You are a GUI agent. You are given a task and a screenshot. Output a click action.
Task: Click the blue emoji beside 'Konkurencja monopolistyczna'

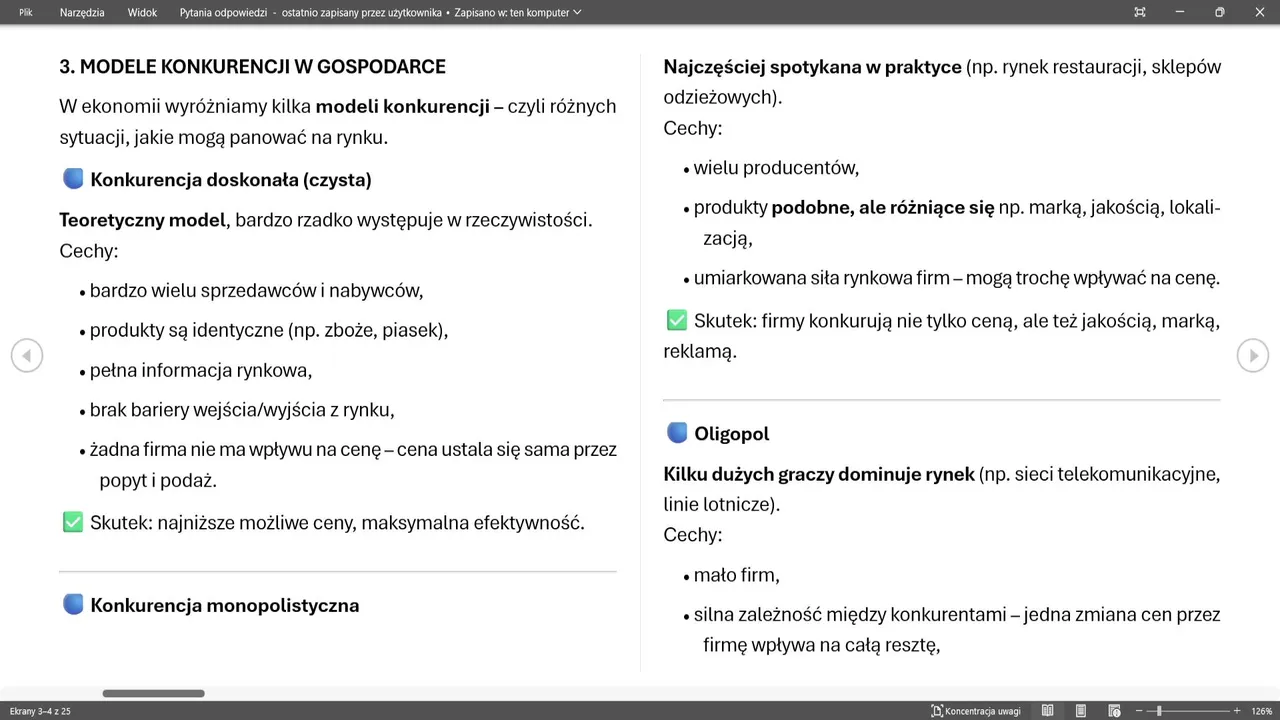tap(73, 604)
